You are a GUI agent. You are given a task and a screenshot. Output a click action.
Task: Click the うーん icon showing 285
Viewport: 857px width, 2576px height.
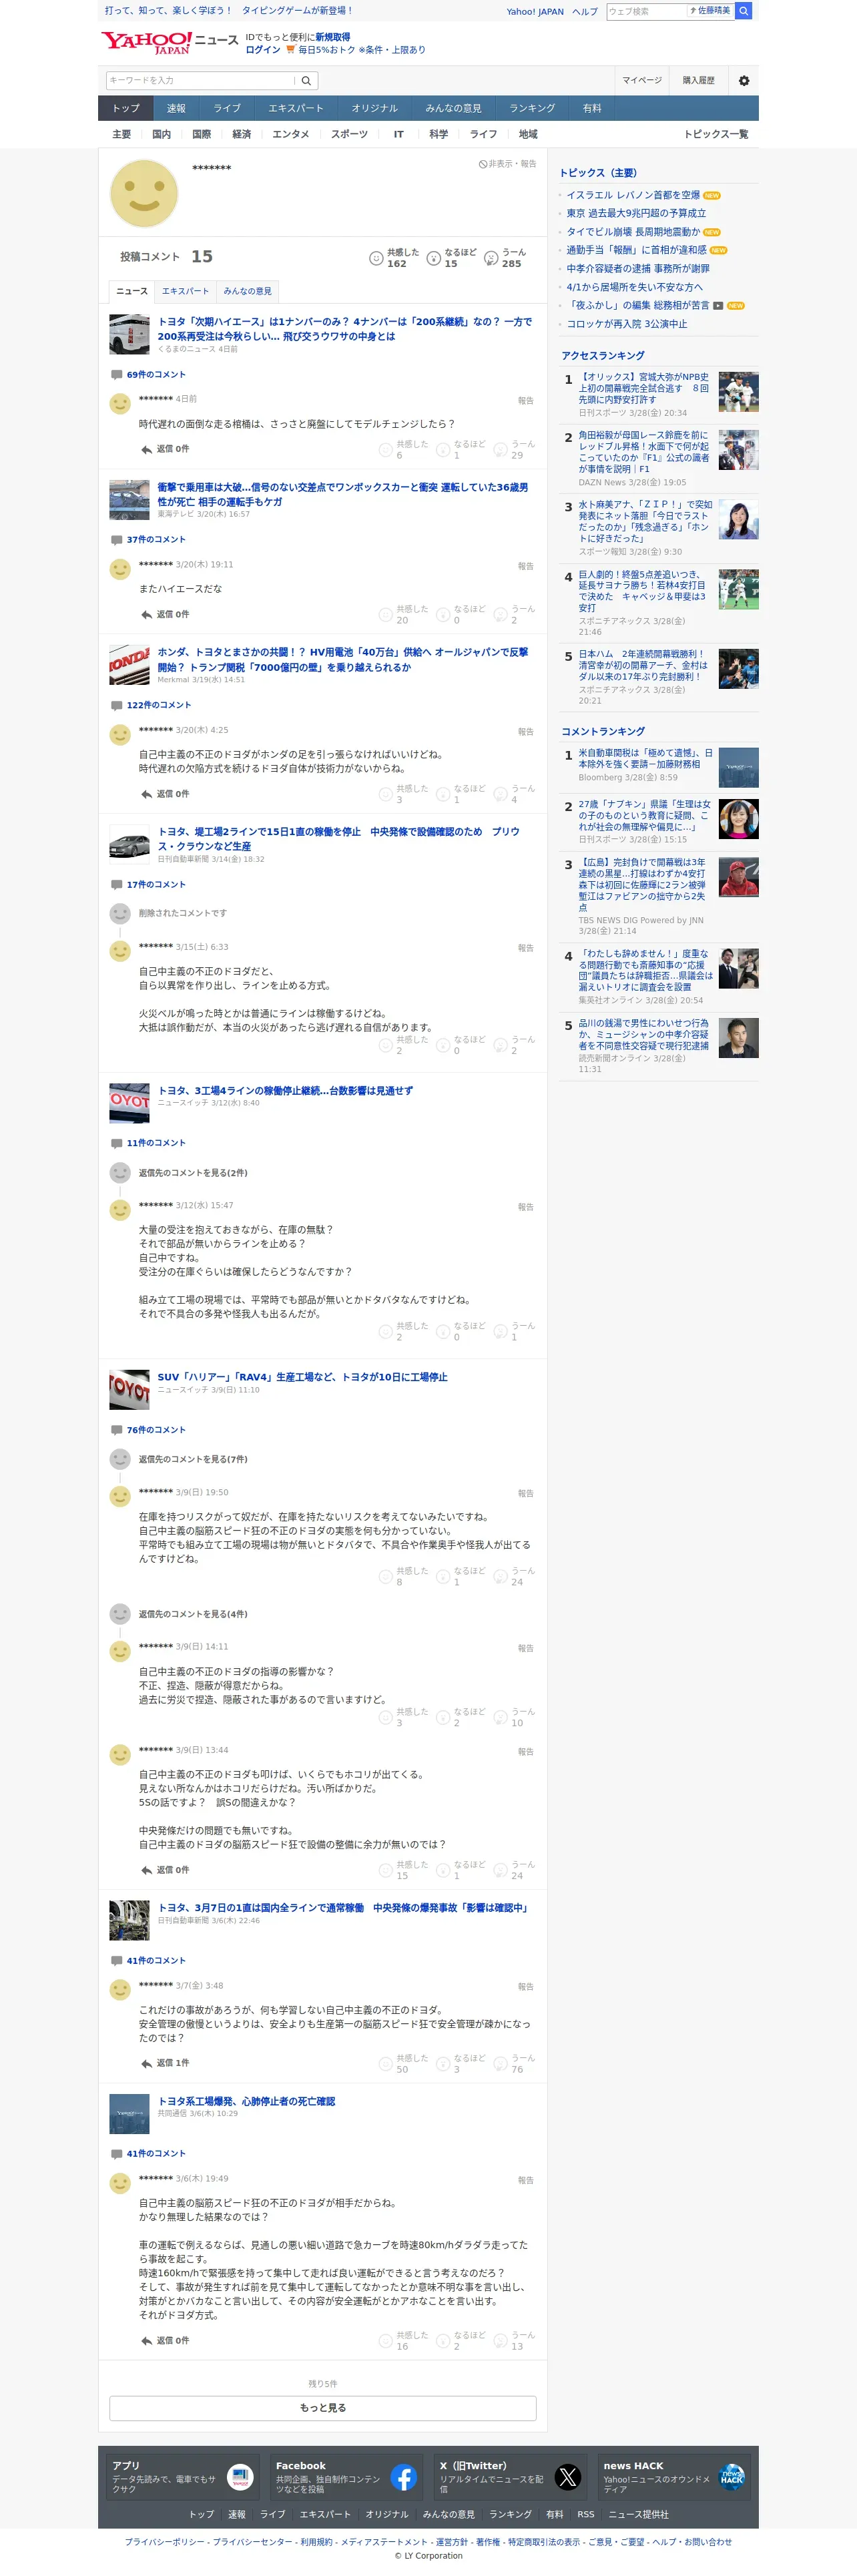[x=491, y=259]
